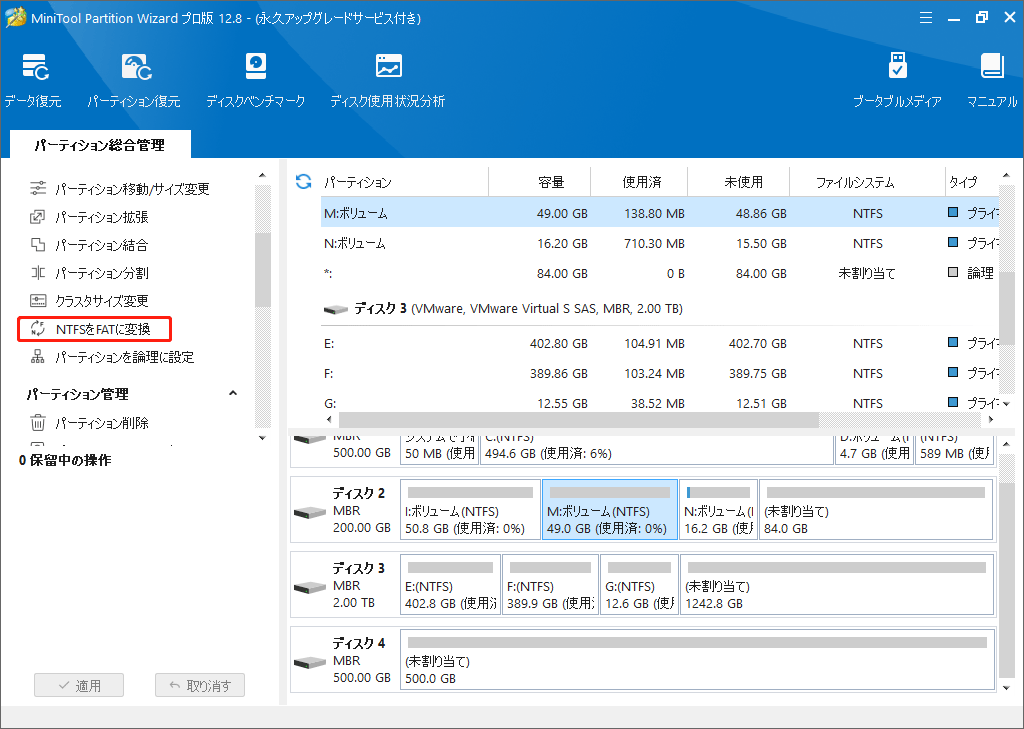This screenshot has height=729, width=1024.
Task: Click the パーティション移動/サイズ変更 icon
Action: click(38, 189)
